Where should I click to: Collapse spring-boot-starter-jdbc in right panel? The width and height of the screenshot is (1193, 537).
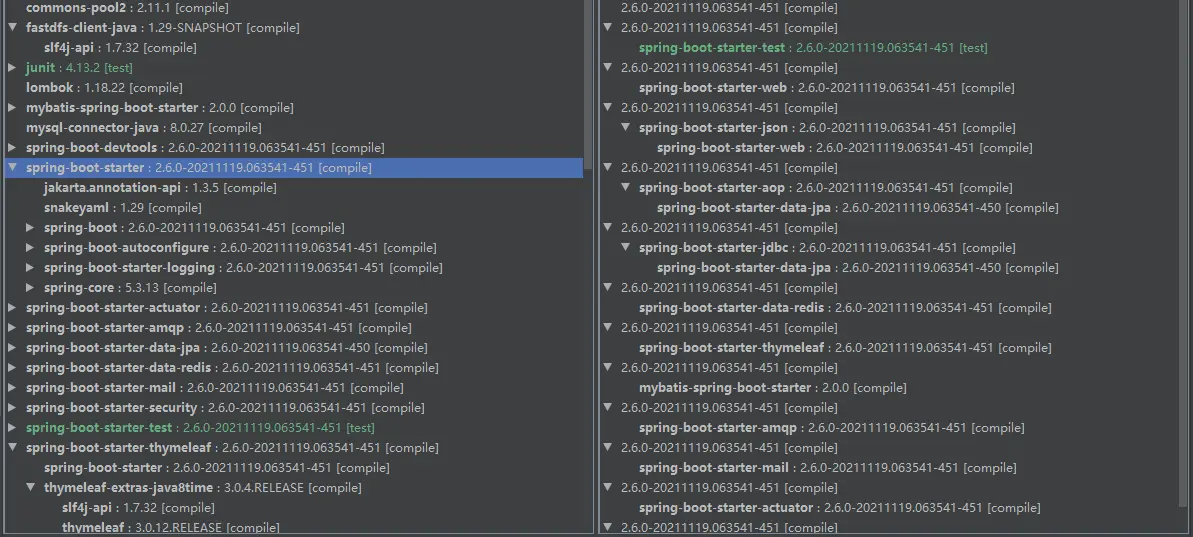click(626, 248)
